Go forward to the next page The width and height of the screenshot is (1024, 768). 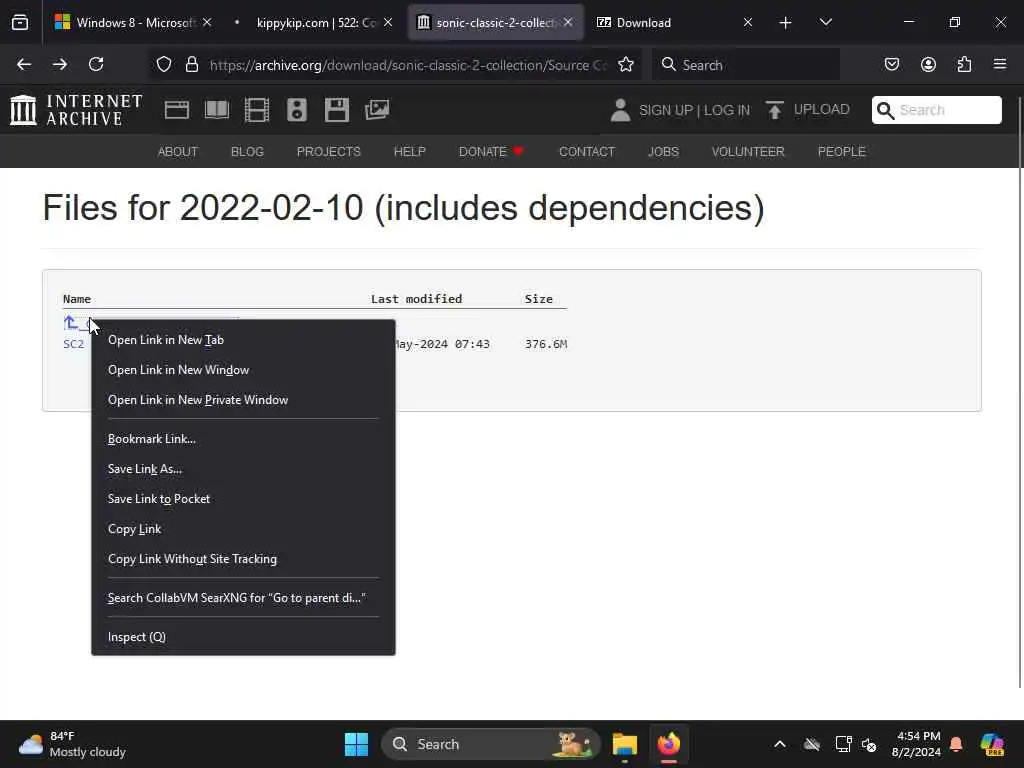click(60, 64)
